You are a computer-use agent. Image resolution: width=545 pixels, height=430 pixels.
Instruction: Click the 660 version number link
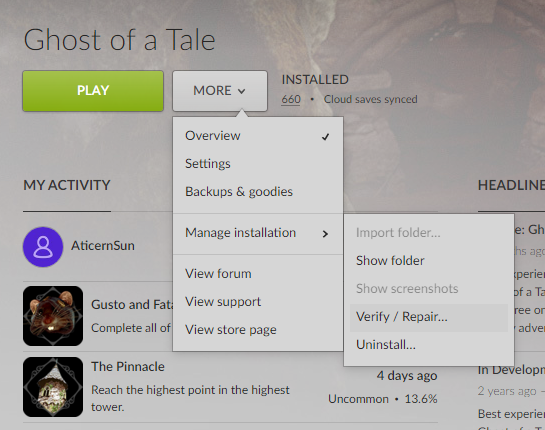click(291, 99)
